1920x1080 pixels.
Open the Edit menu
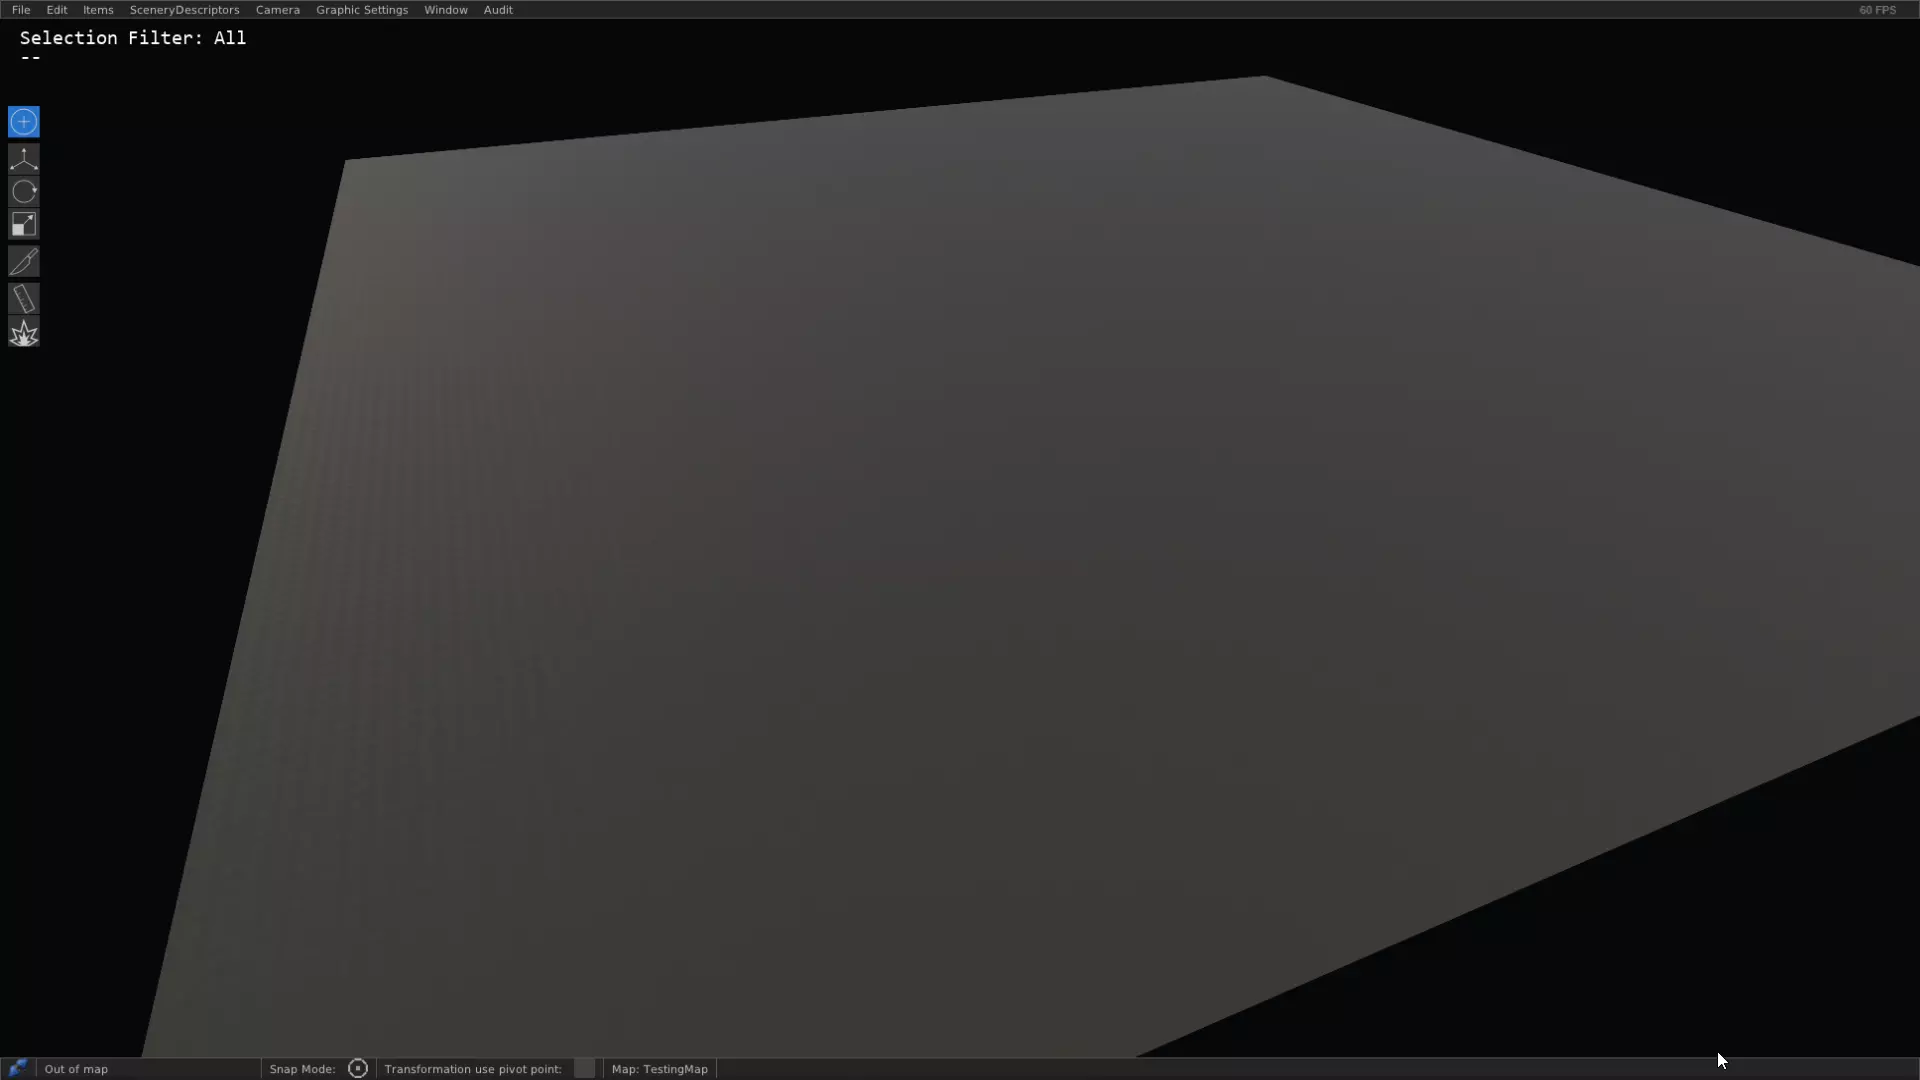point(57,10)
